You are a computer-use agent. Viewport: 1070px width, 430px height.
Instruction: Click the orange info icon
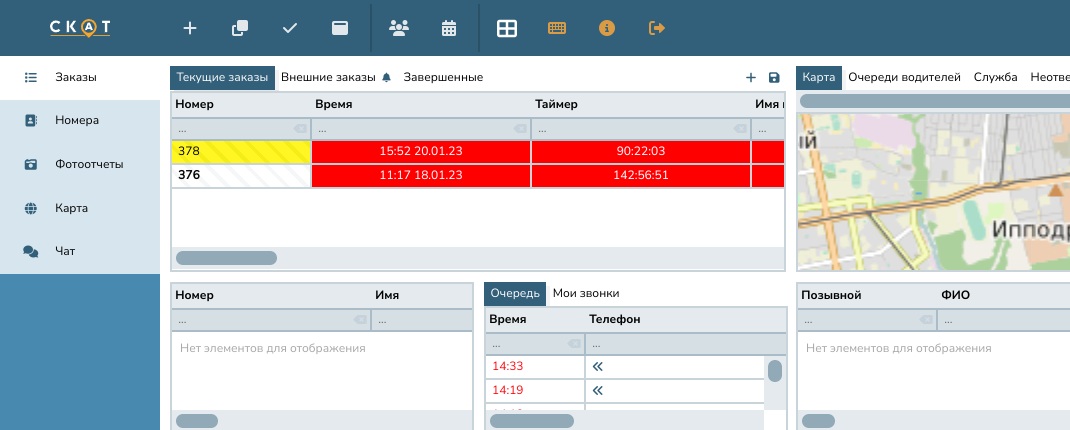(606, 28)
